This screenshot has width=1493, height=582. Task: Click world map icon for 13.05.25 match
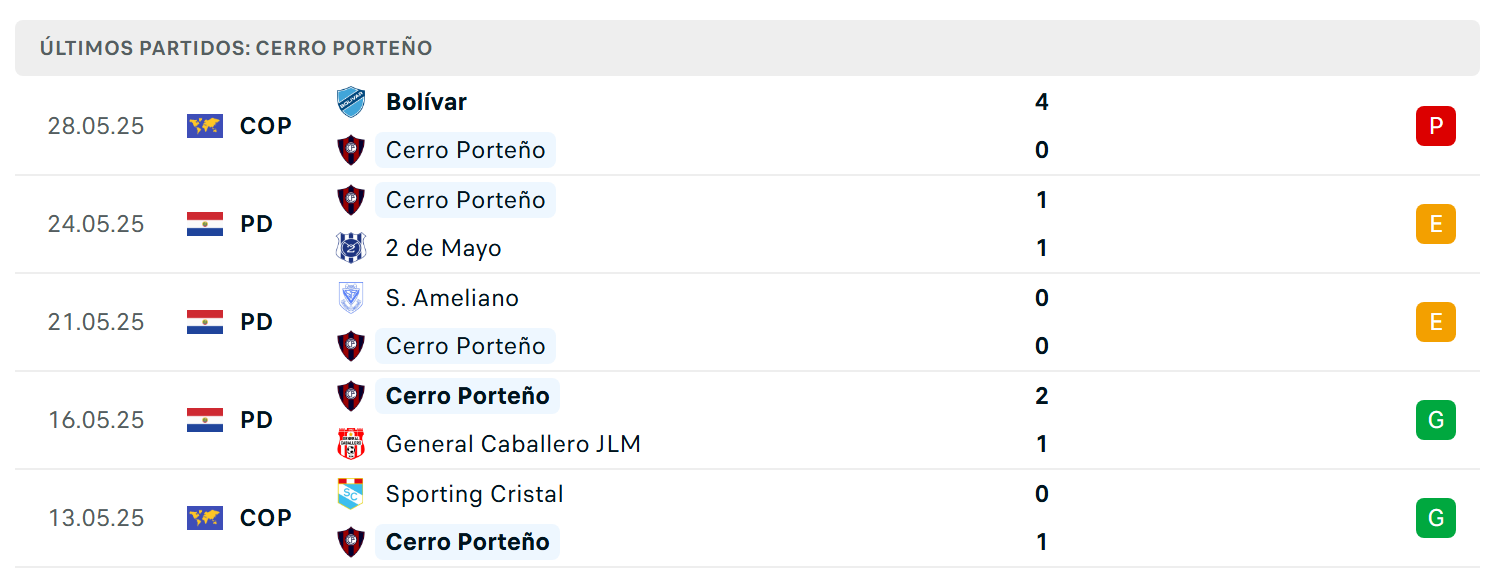[x=205, y=518]
